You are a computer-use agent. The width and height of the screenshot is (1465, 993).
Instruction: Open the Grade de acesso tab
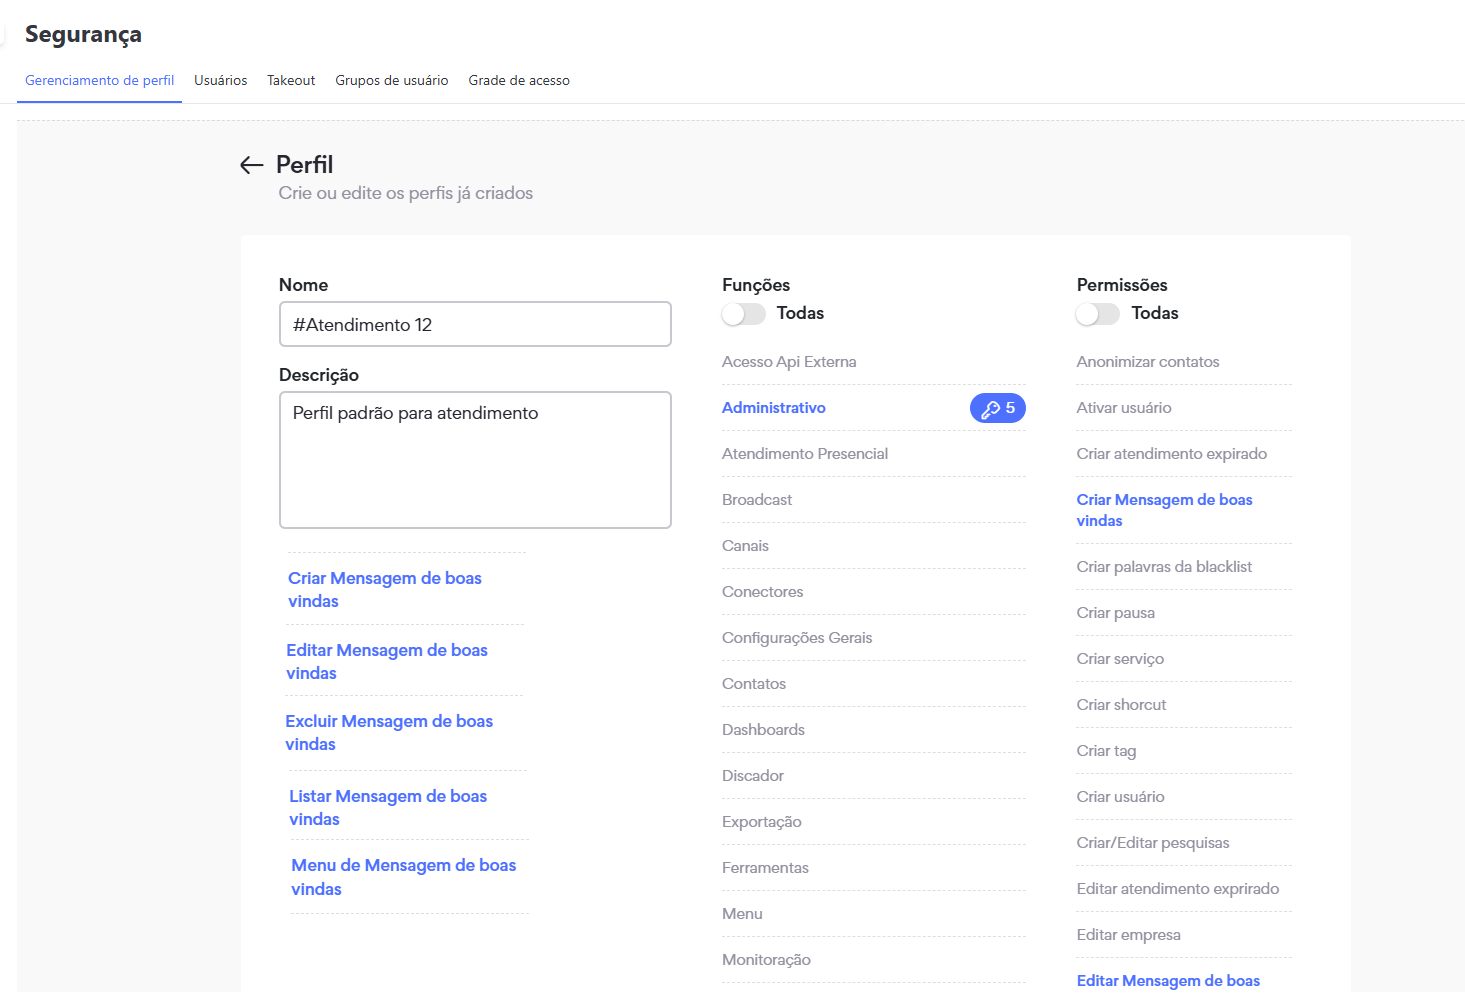(x=518, y=80)
